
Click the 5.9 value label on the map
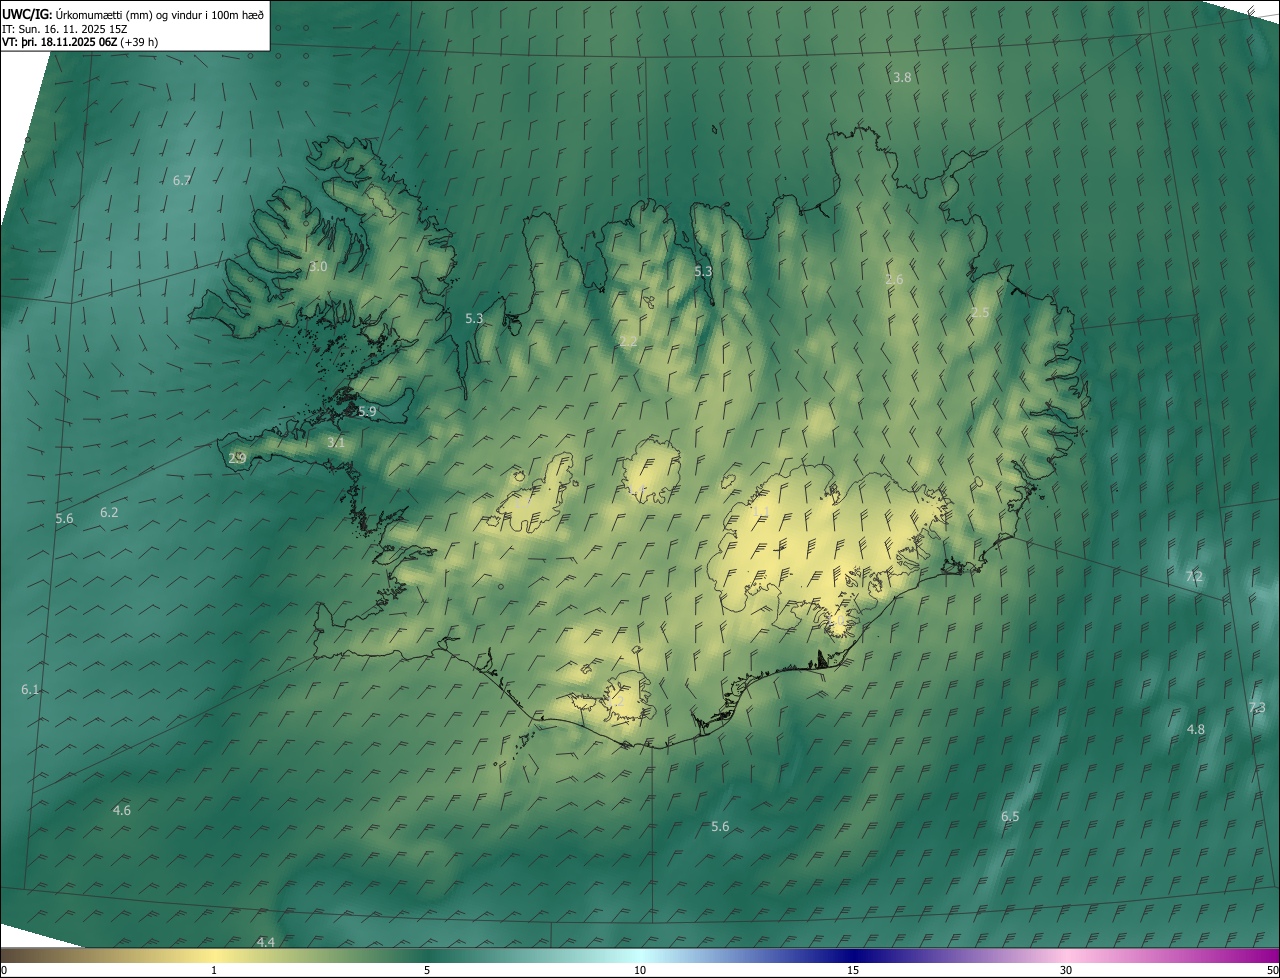point(367,412)
